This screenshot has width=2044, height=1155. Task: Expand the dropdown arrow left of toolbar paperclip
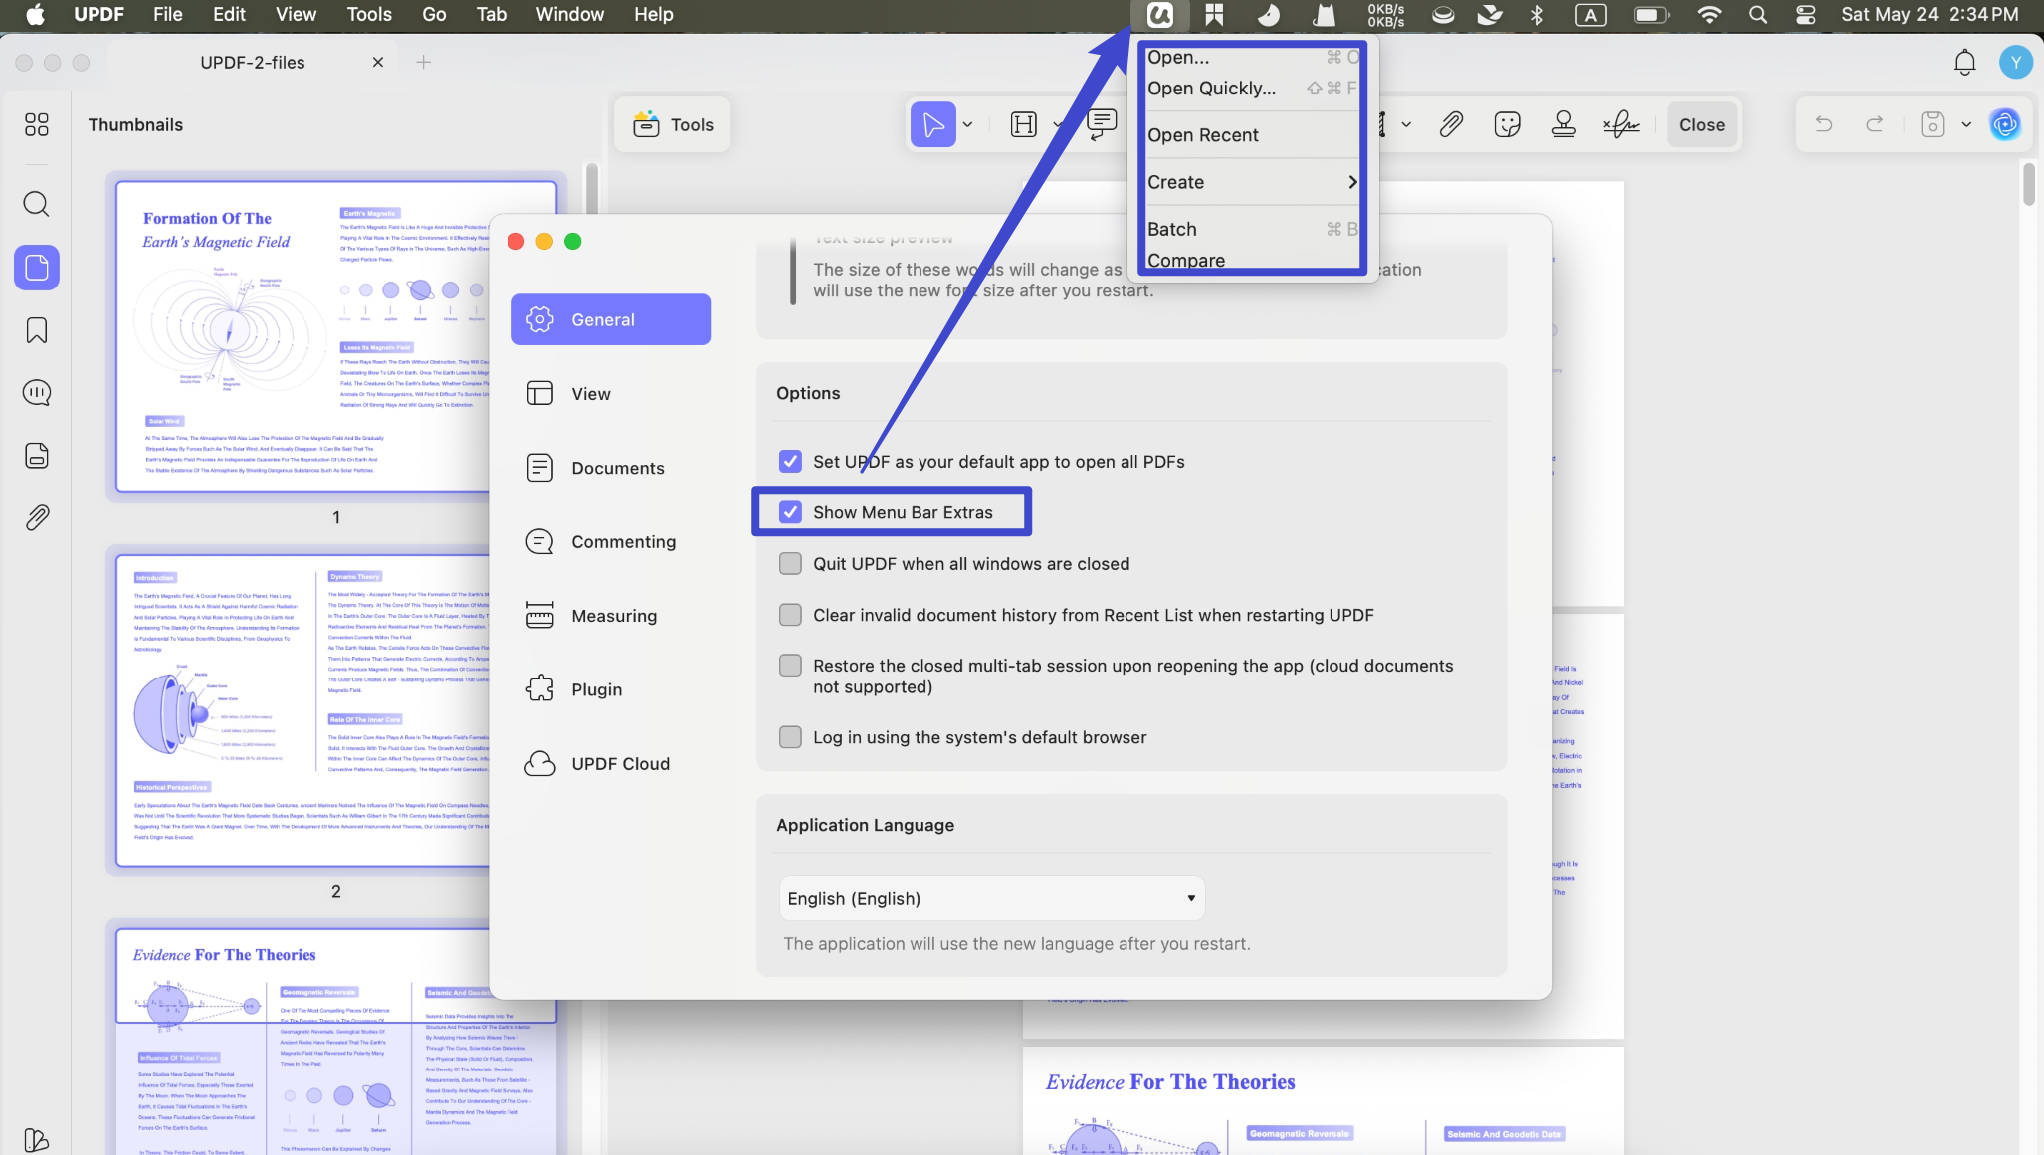pos(1406,125)
